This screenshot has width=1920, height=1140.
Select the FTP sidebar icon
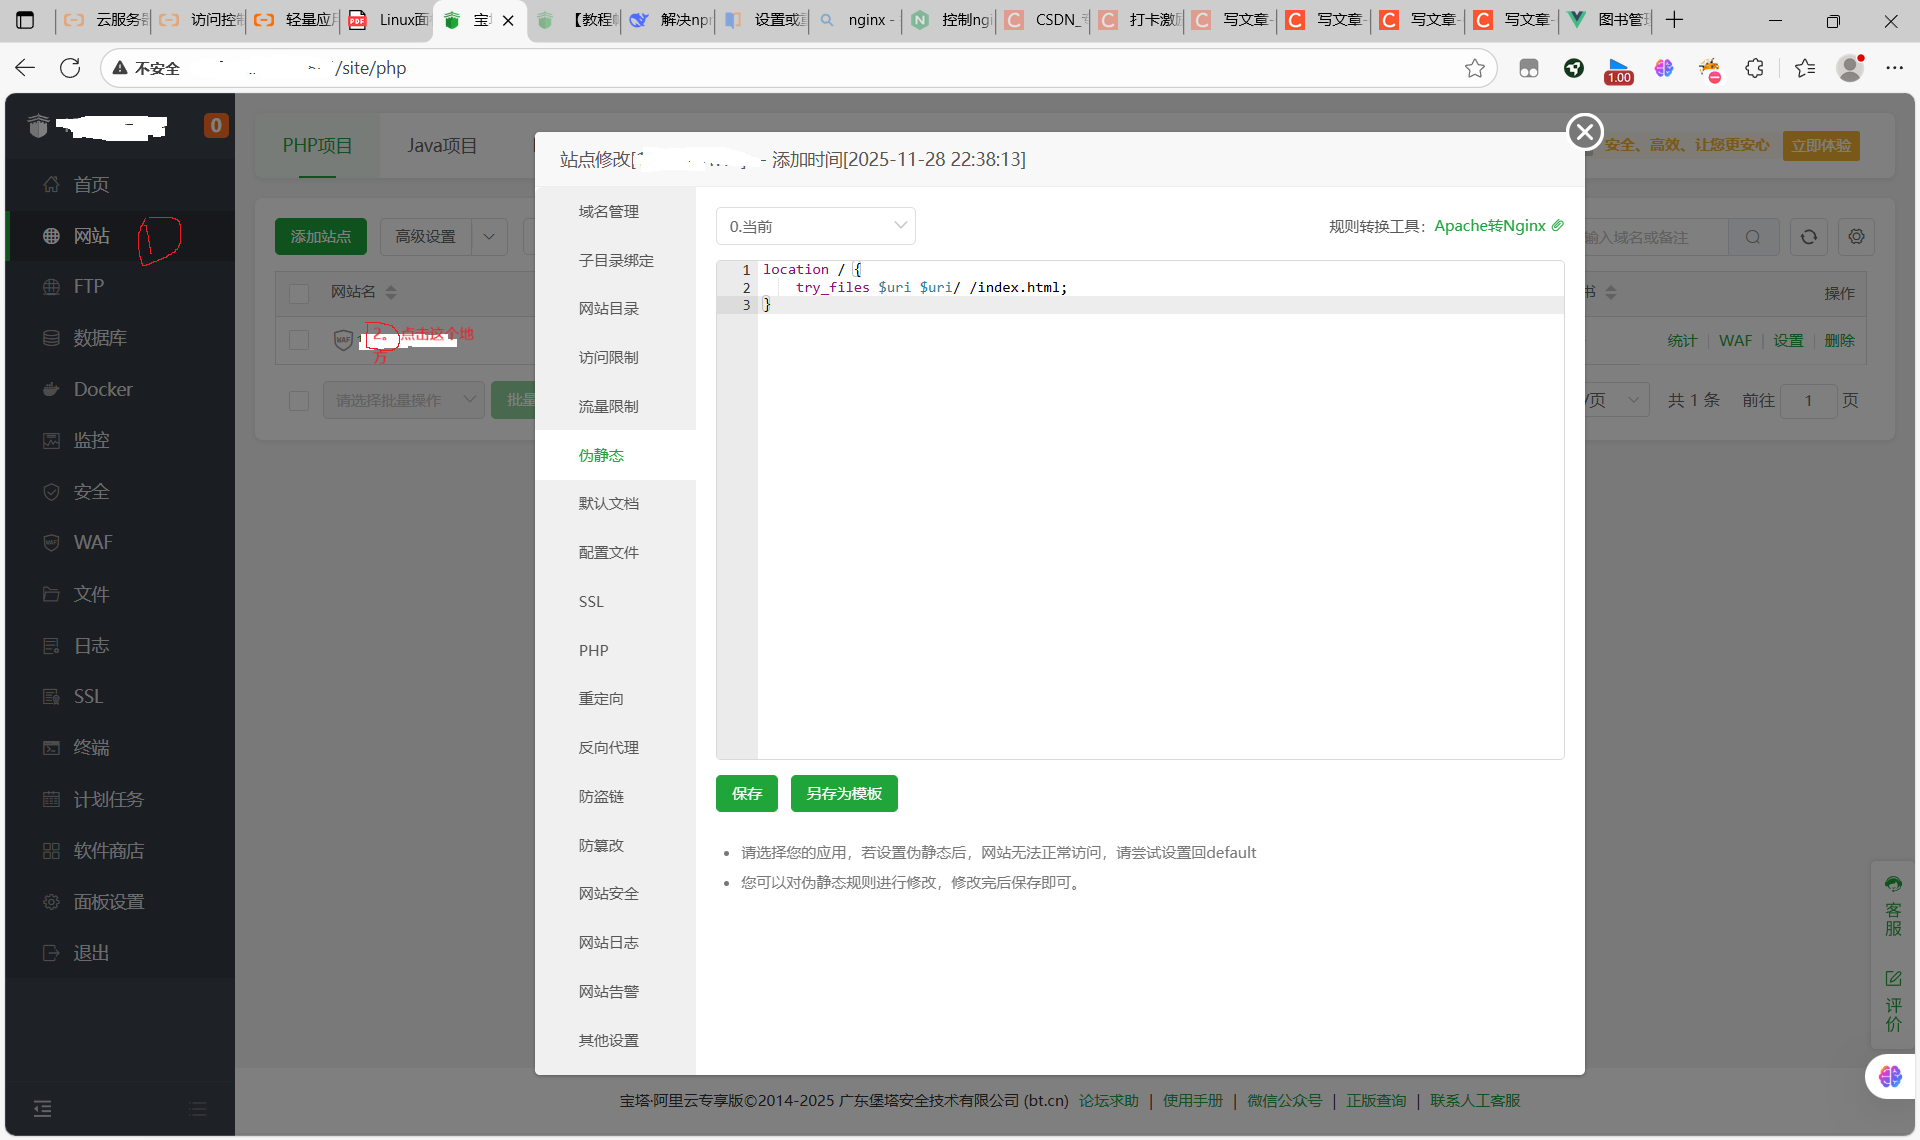coord(88,286)
